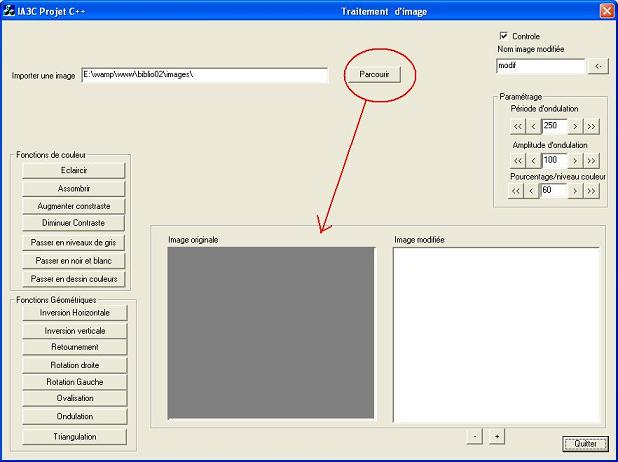Click the Triangulation button
Viewport: 618px width, 462px height.
(75, 437)
